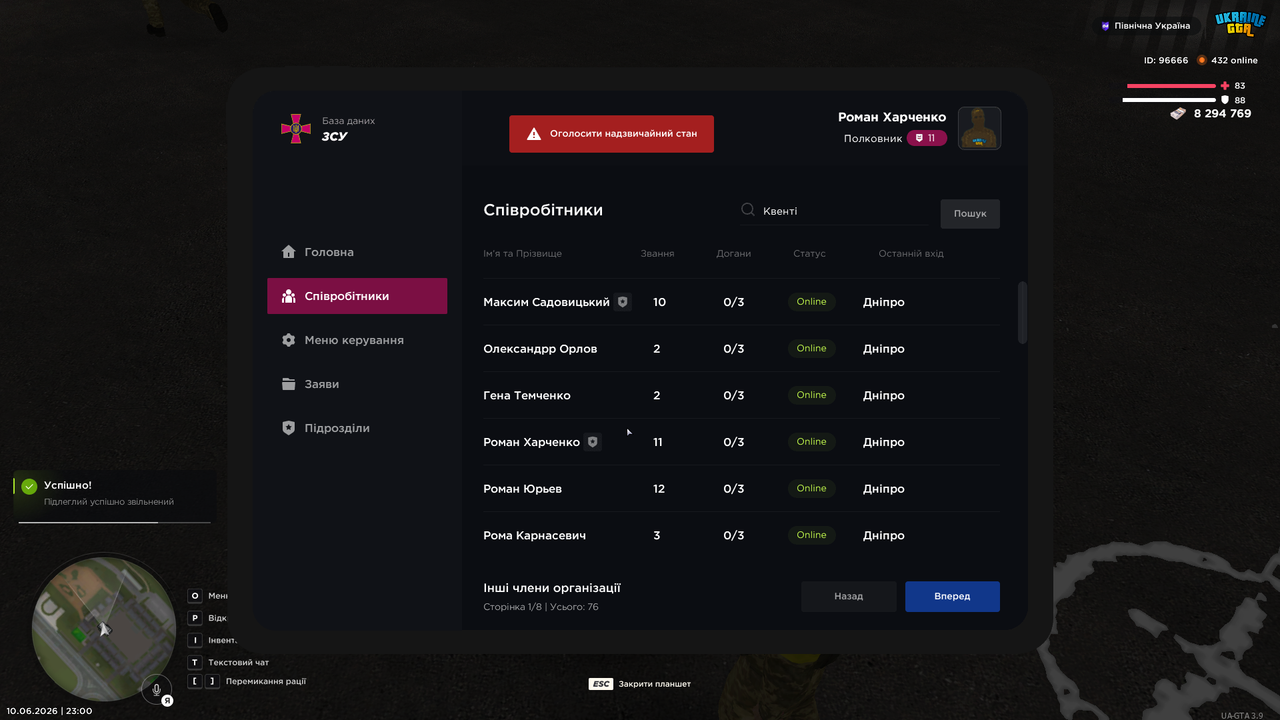Click rank 12 of Роман Юрьев
Screen dimensions: 1280x720
[x=658, y=489]
